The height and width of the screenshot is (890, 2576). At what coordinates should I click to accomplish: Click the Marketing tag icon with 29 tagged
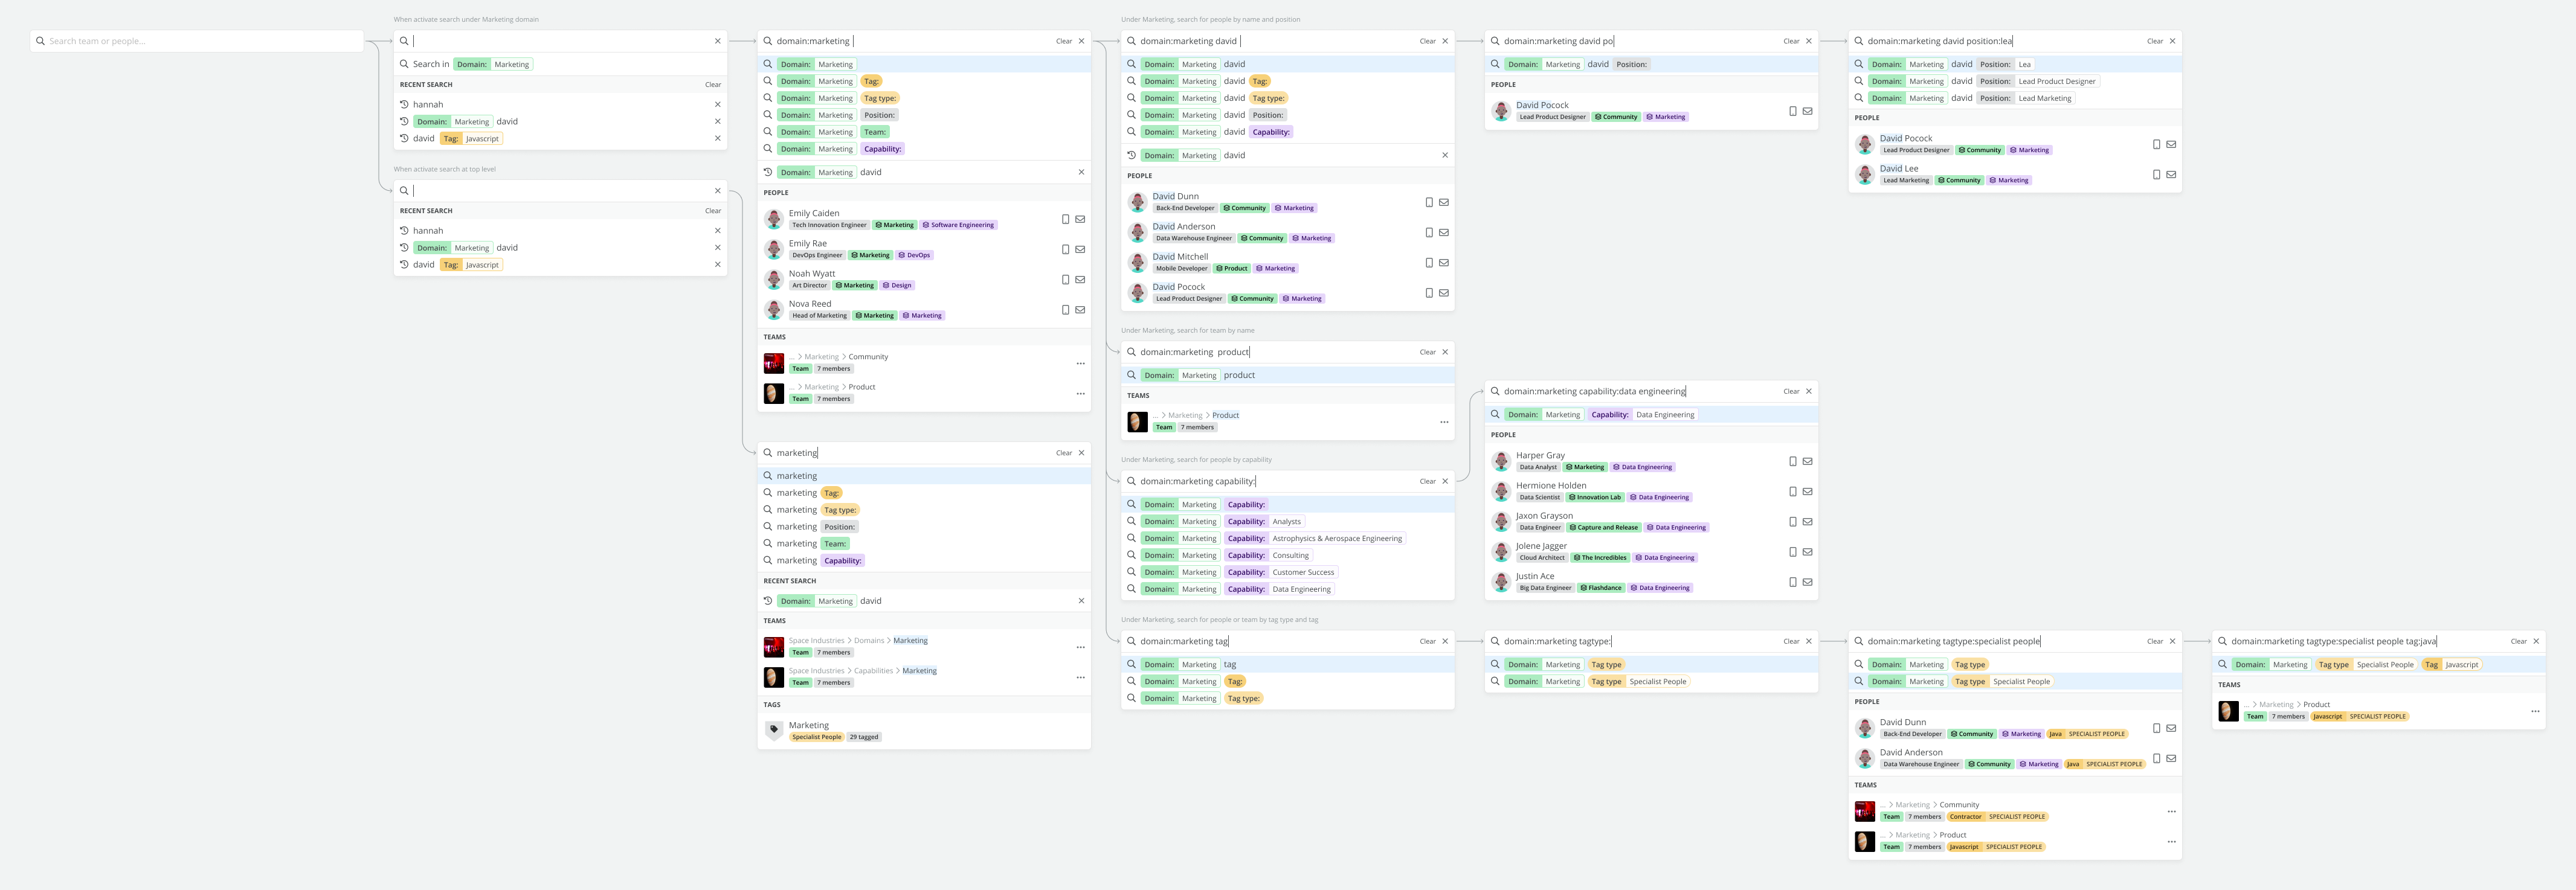773,731
